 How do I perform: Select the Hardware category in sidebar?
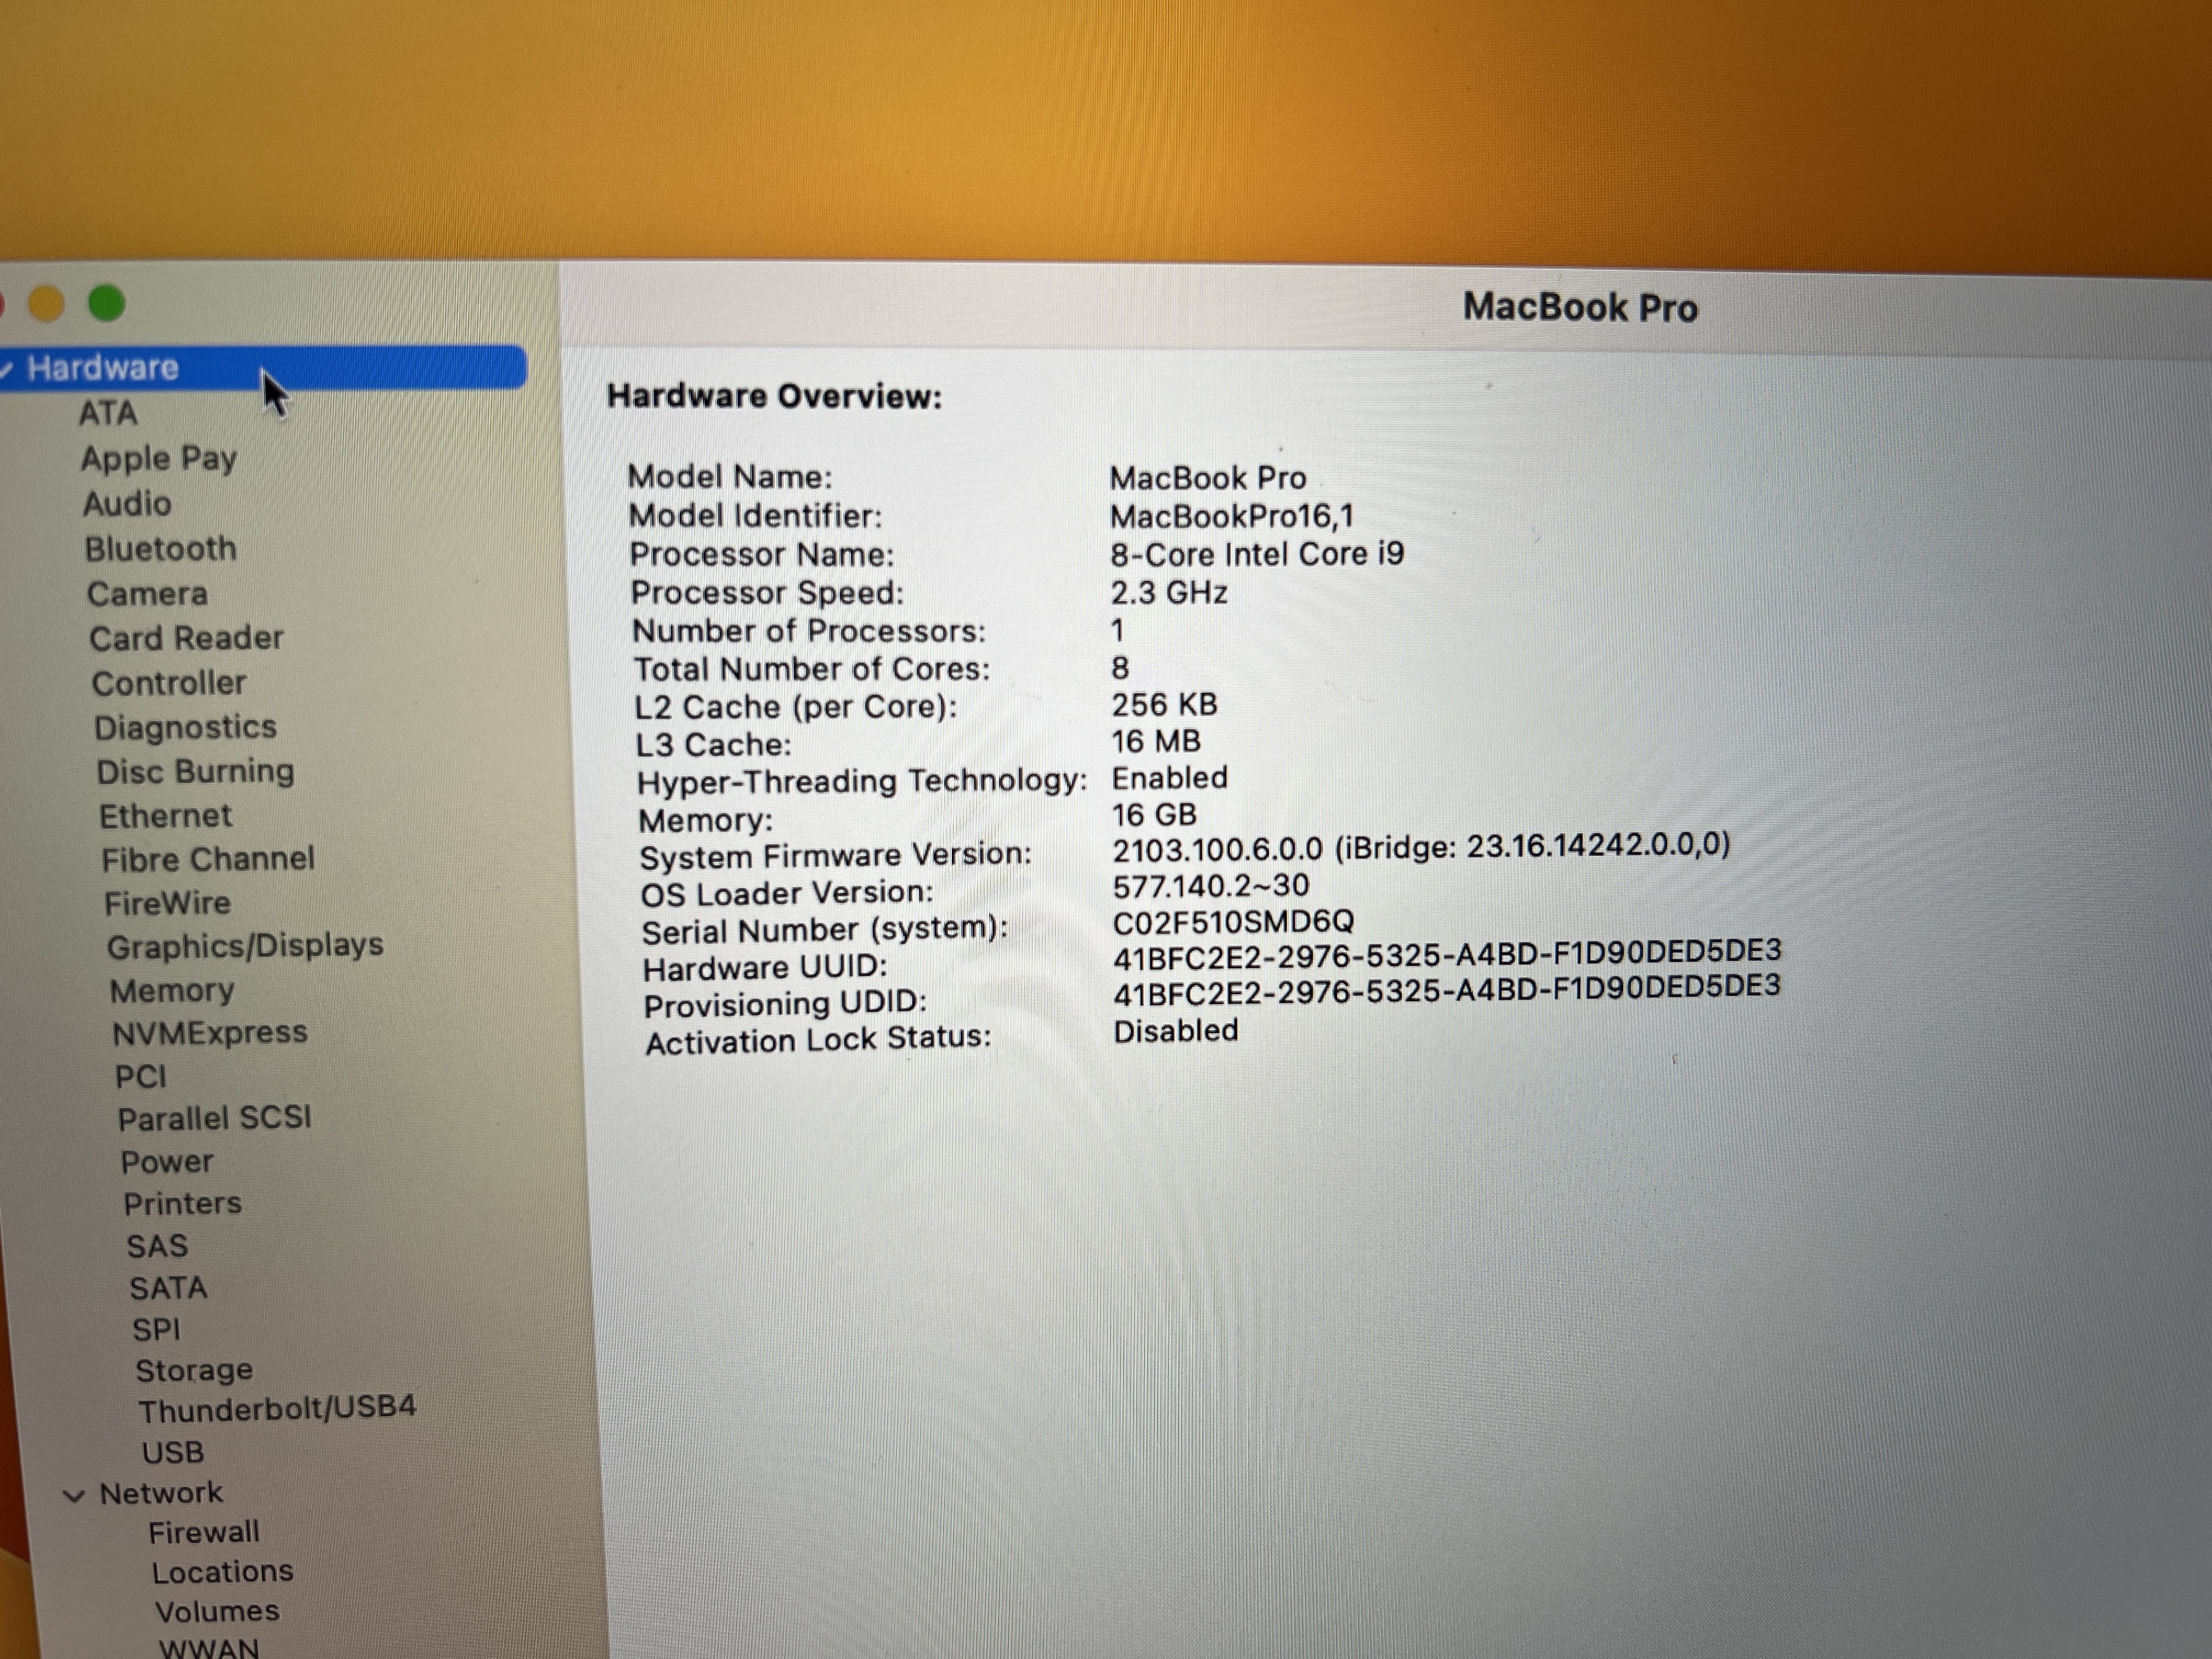(262, 367)
